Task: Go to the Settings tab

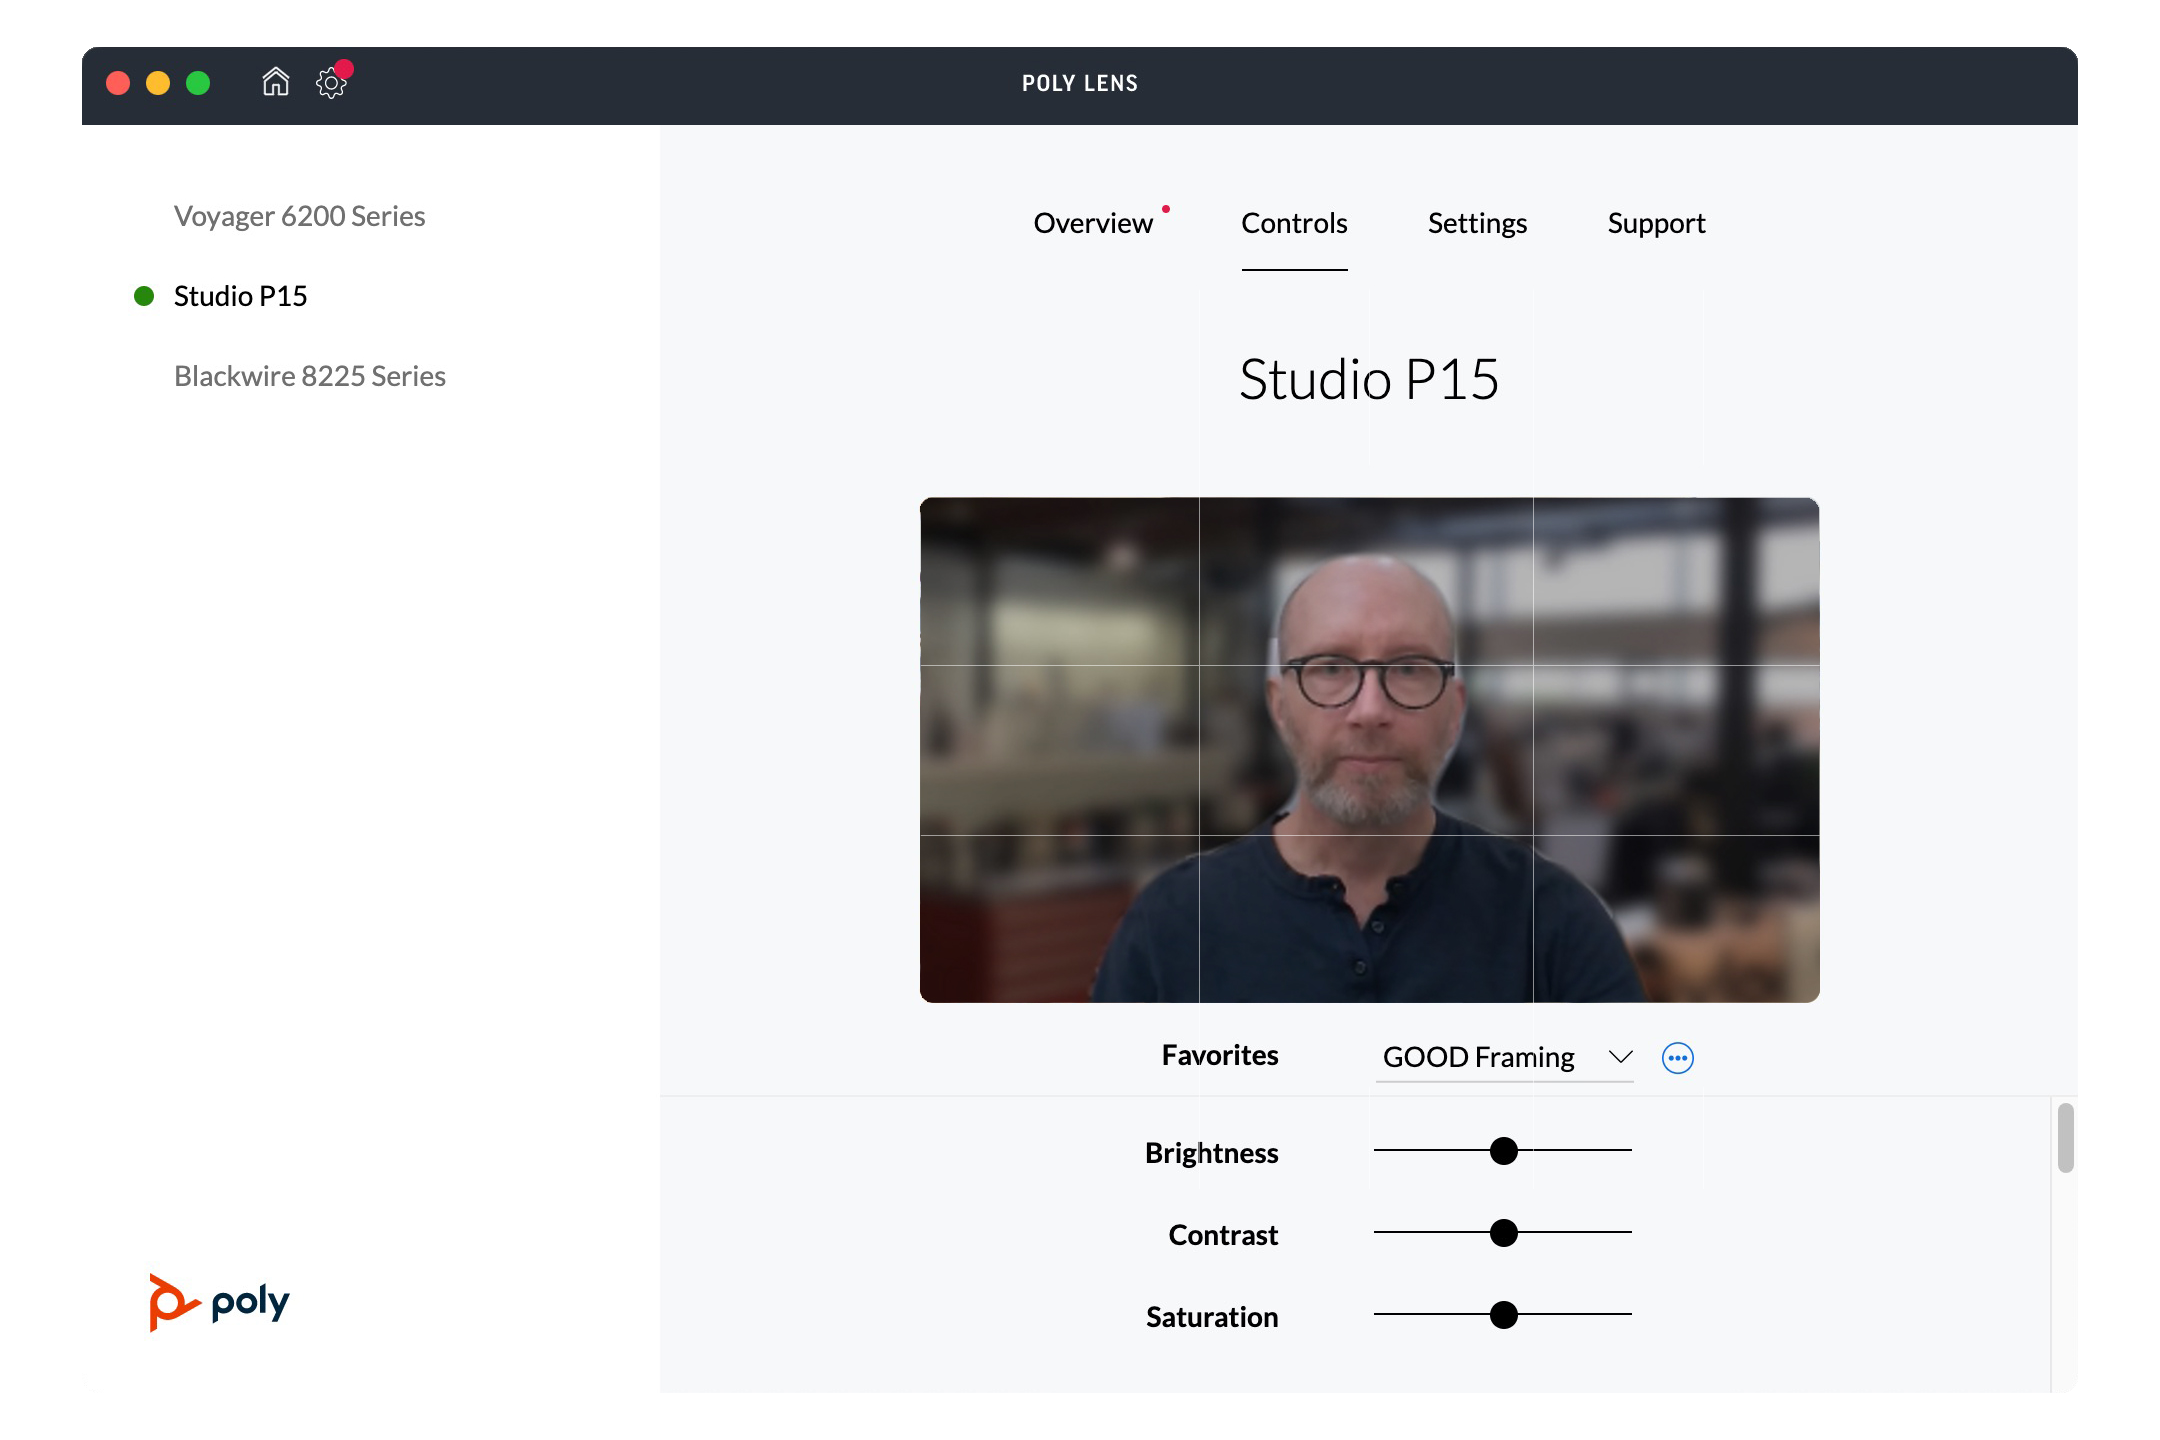Action: click(x=1477, y=223)
